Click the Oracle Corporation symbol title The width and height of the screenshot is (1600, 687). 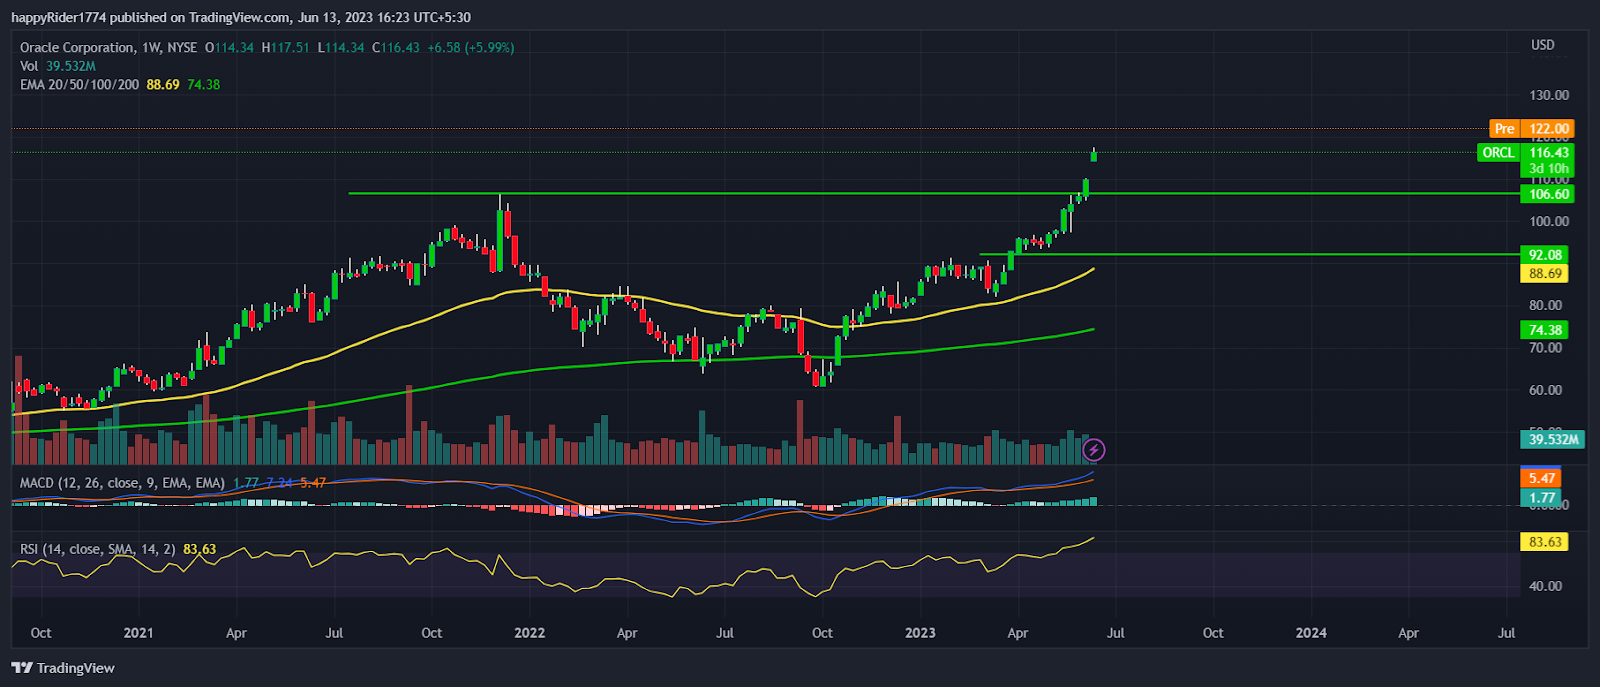77,47
